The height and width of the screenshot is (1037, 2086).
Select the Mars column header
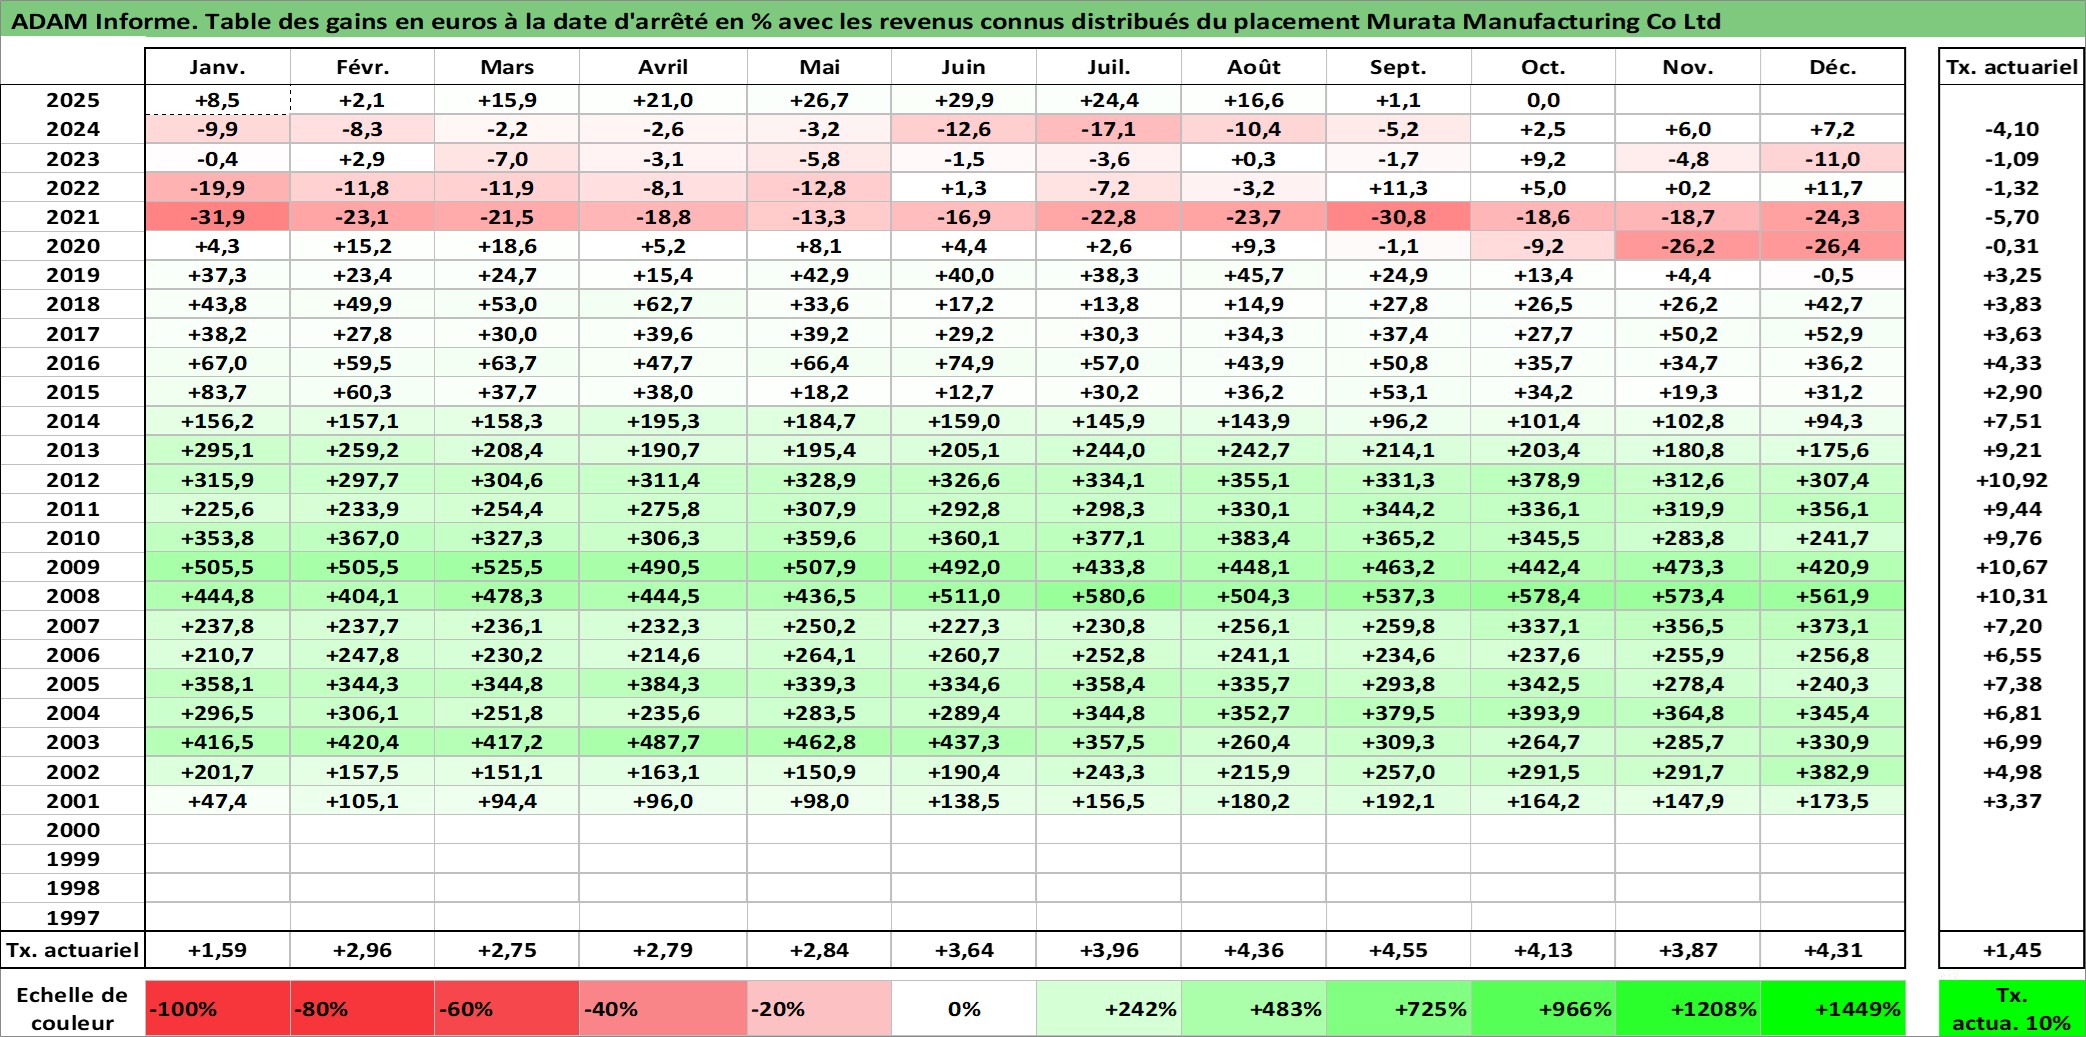(x=507, y=67)
